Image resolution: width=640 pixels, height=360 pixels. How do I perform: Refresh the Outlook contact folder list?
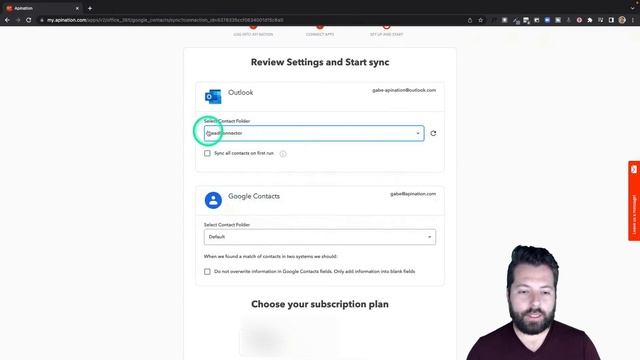433,133
